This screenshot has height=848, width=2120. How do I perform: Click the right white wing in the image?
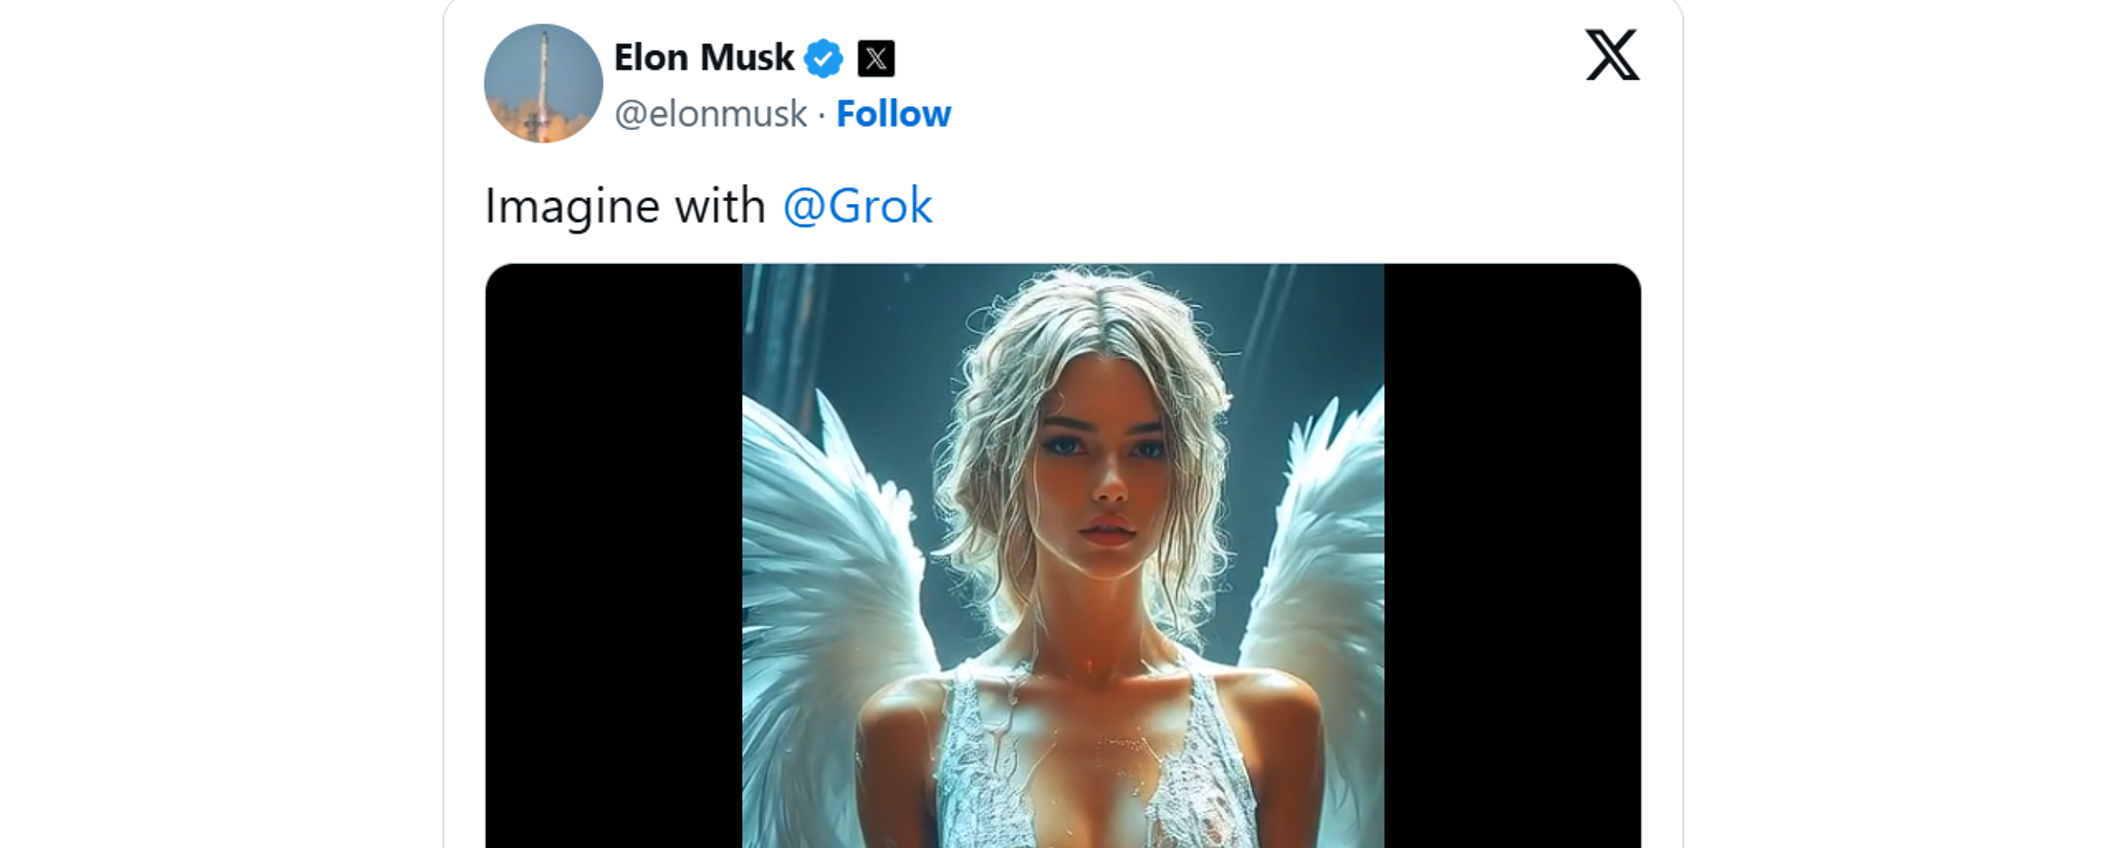tap(1320, 560)
